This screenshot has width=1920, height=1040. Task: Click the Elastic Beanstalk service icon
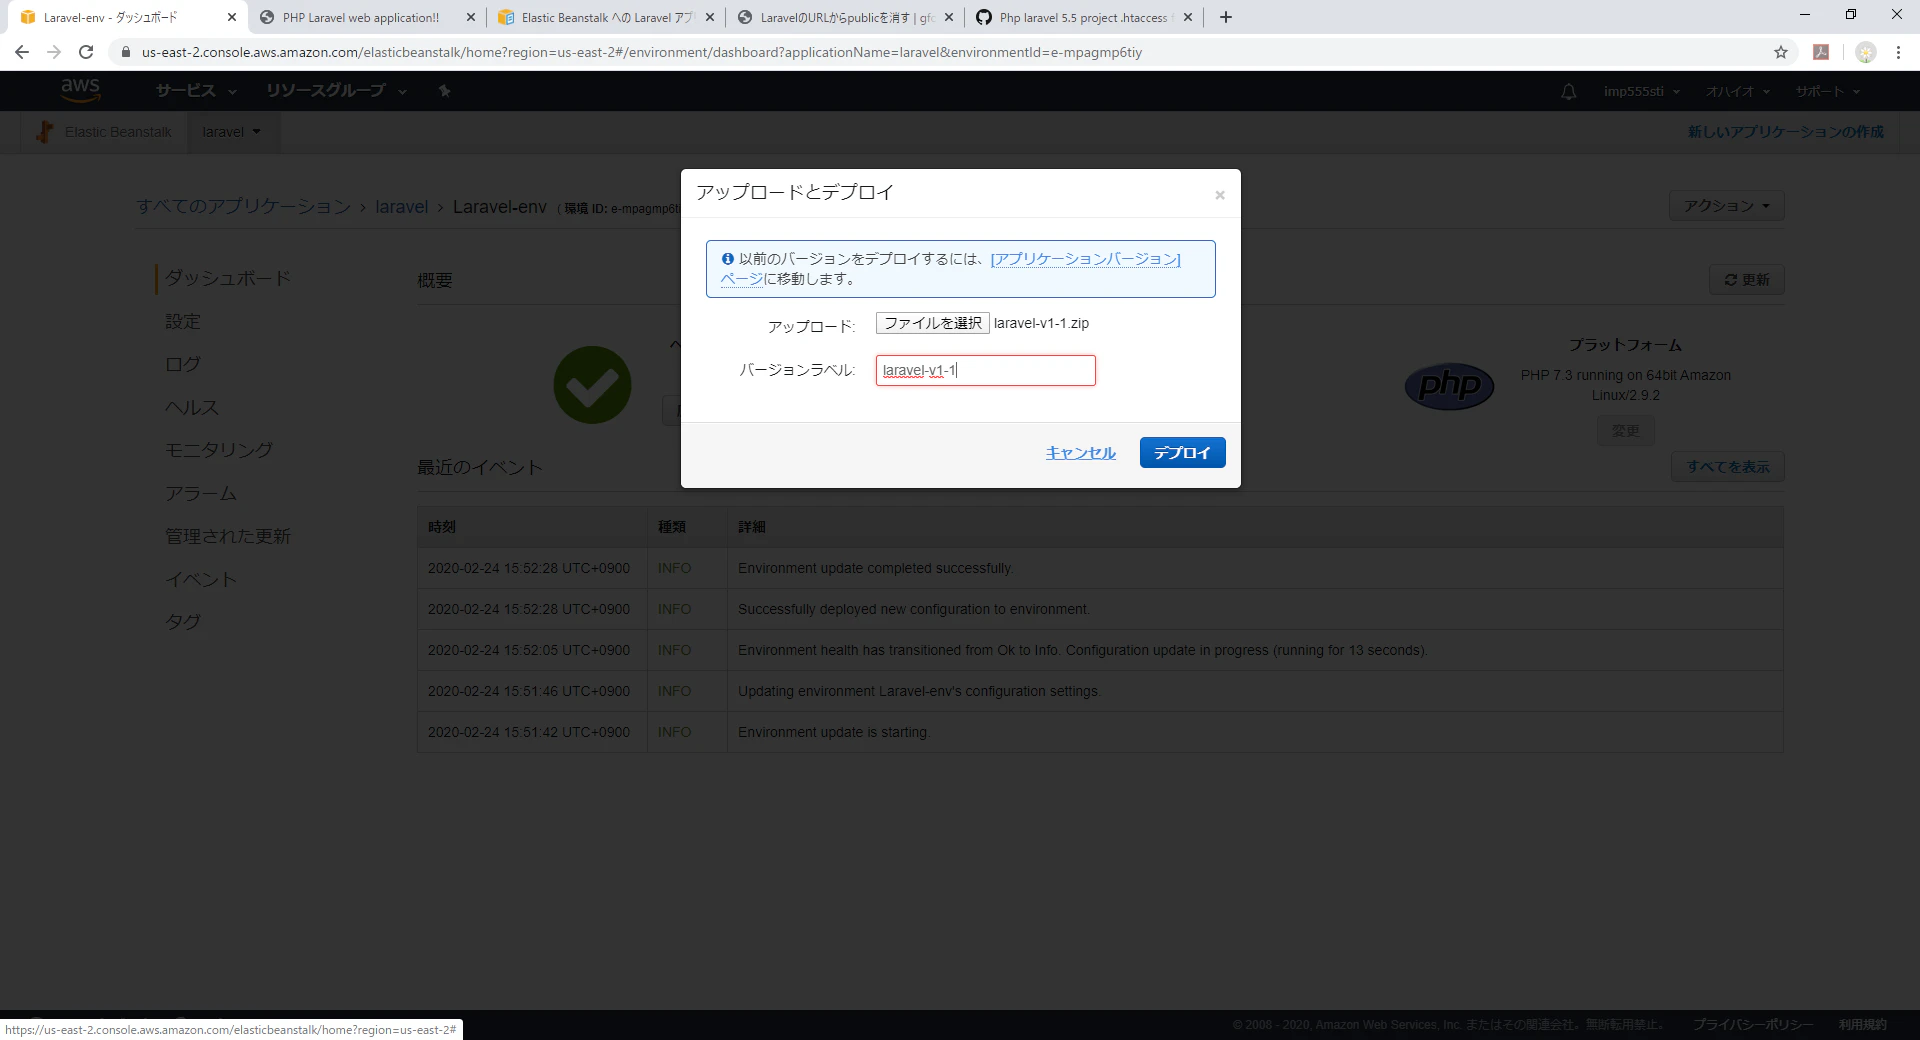click(x=44, y=132)
